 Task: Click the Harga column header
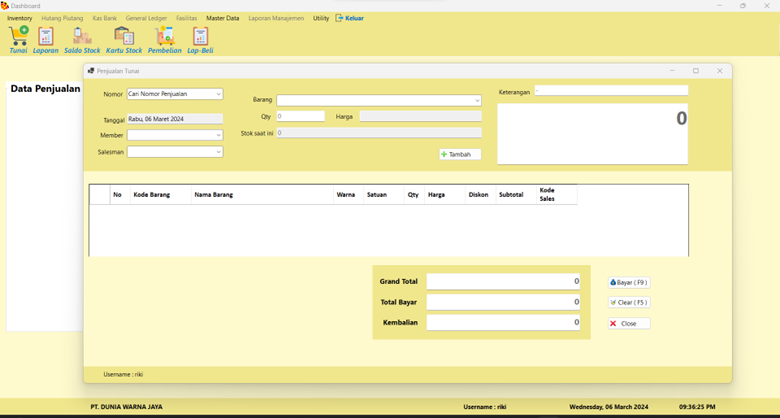[444, 195]
